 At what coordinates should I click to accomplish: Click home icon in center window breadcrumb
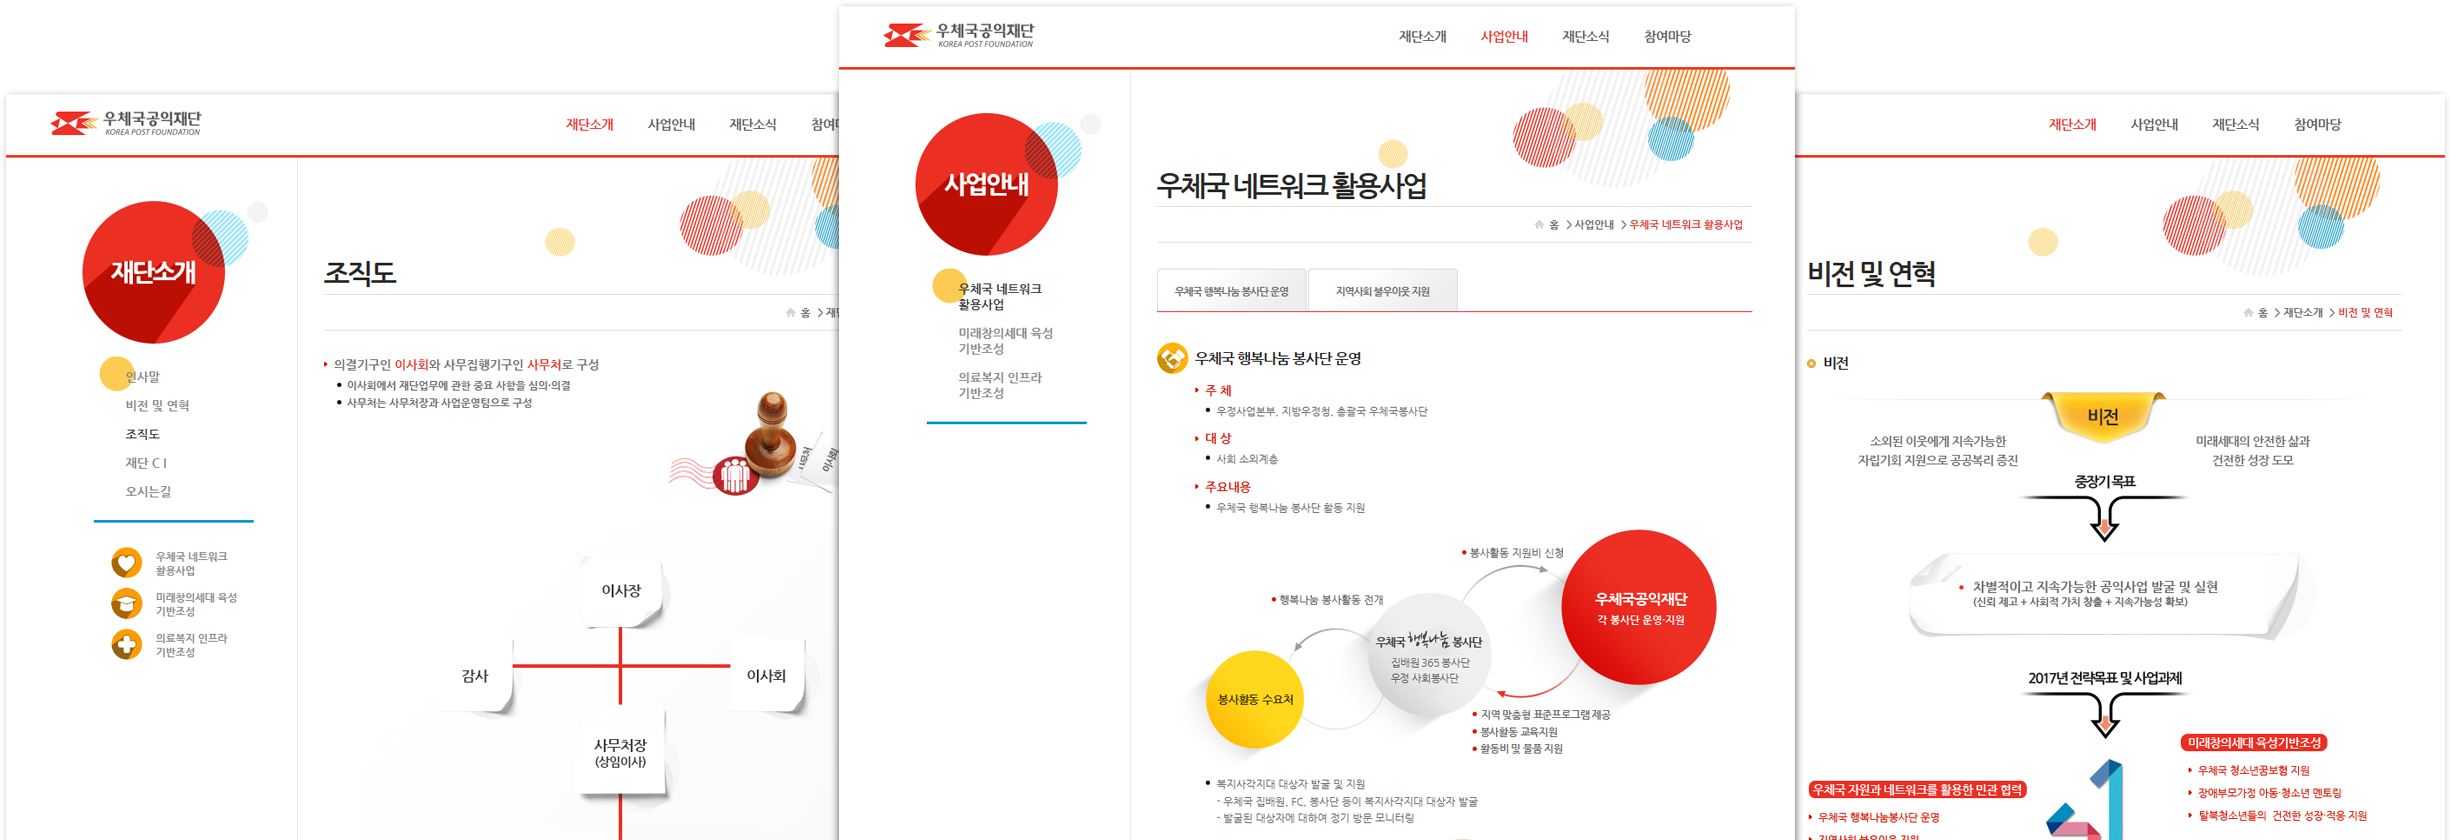1539,225
